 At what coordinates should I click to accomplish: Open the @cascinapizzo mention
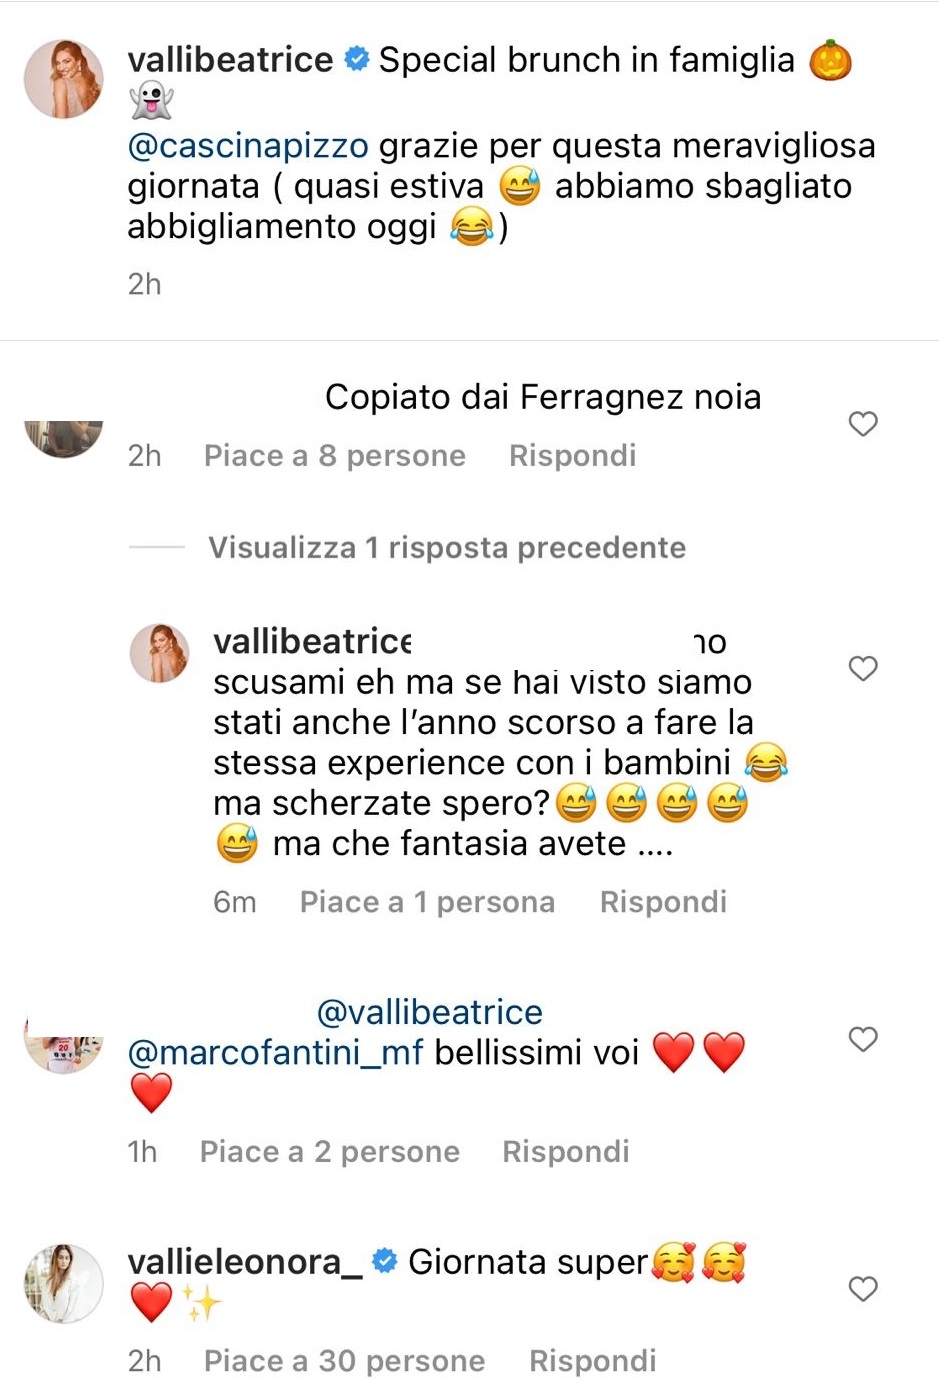coord(248,146)
